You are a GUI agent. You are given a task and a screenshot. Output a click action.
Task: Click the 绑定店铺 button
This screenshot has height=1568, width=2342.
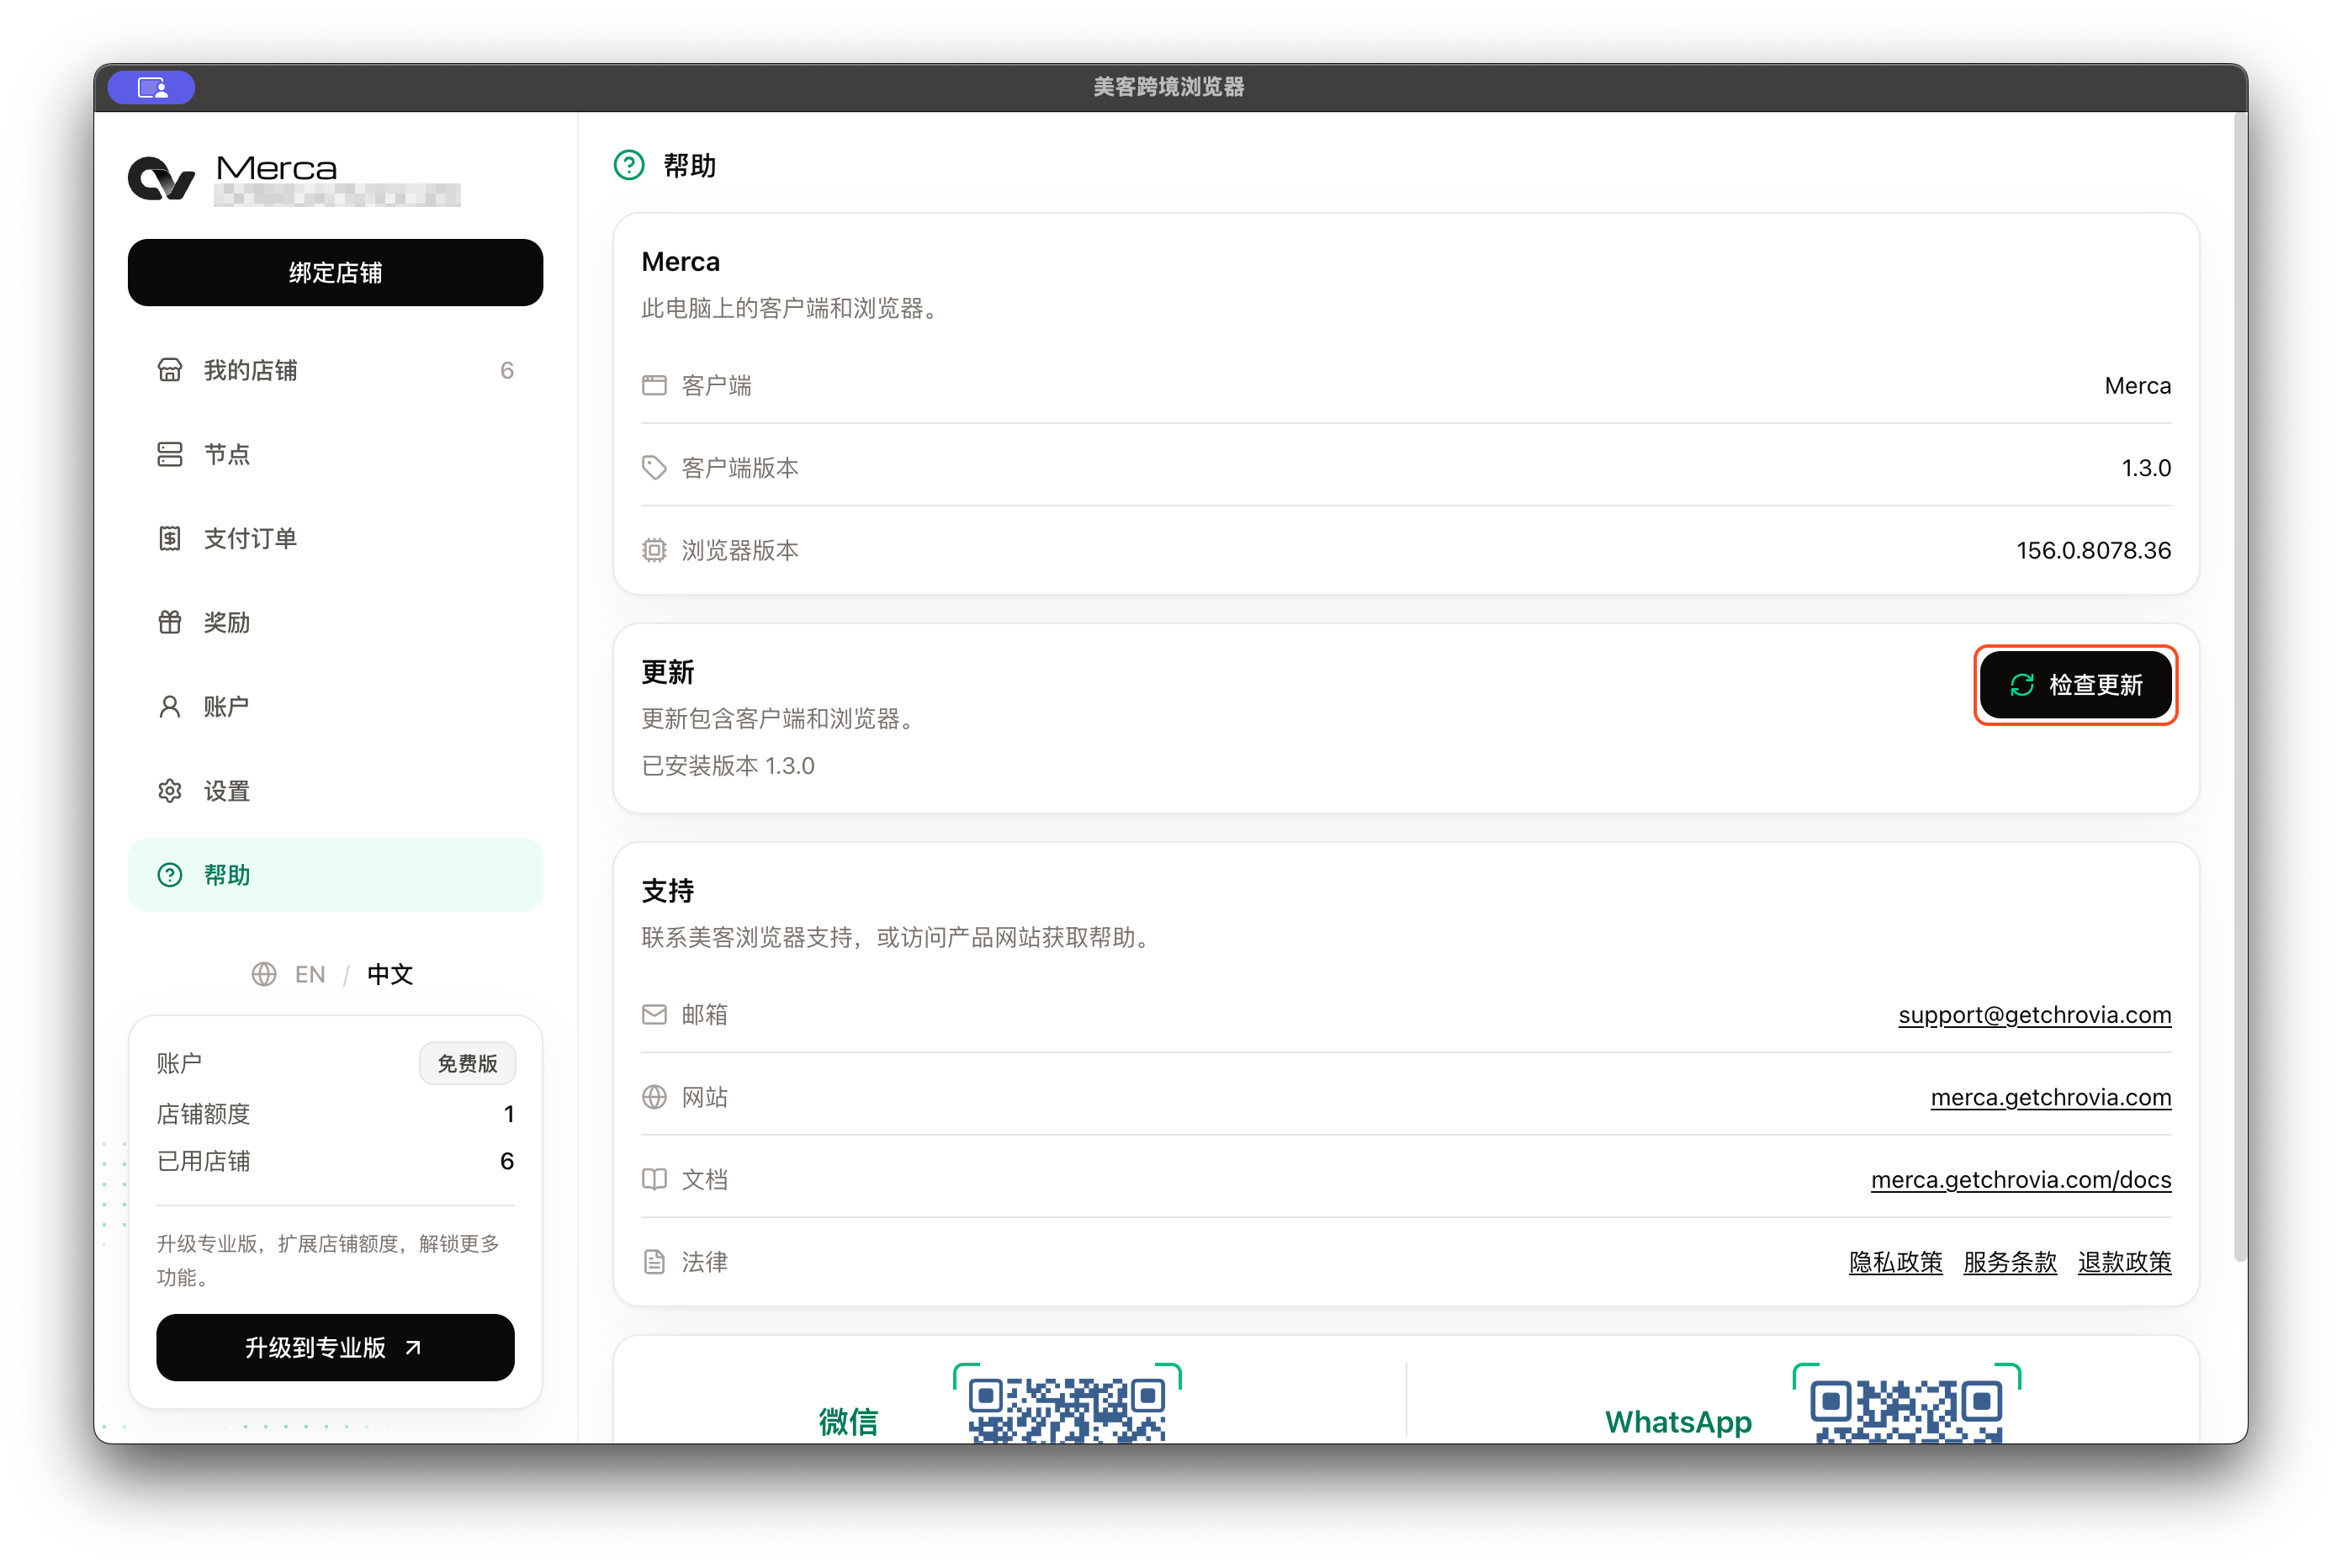pyautogui.click(x=335, y=272)
